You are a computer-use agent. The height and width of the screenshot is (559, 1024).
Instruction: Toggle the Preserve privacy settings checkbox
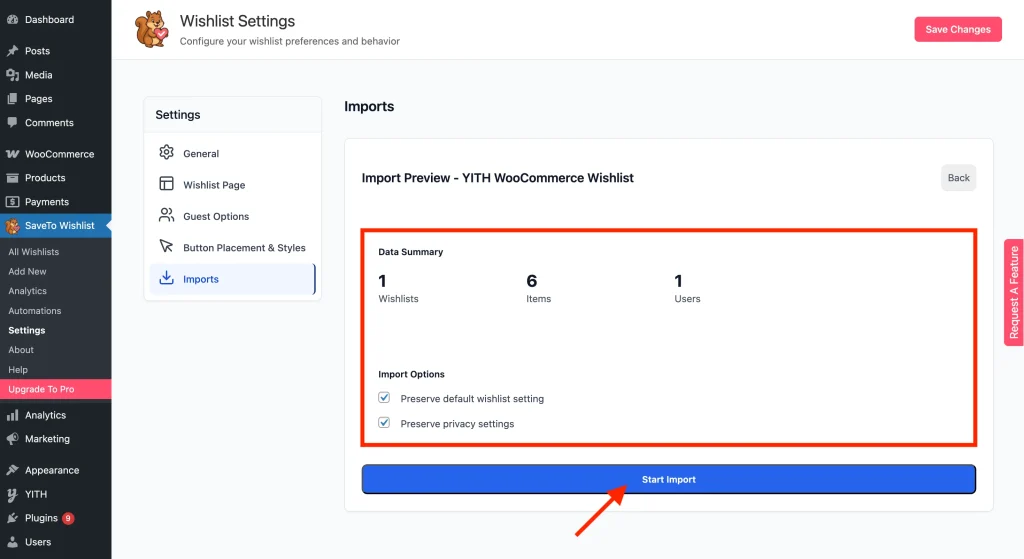[384, 423]
